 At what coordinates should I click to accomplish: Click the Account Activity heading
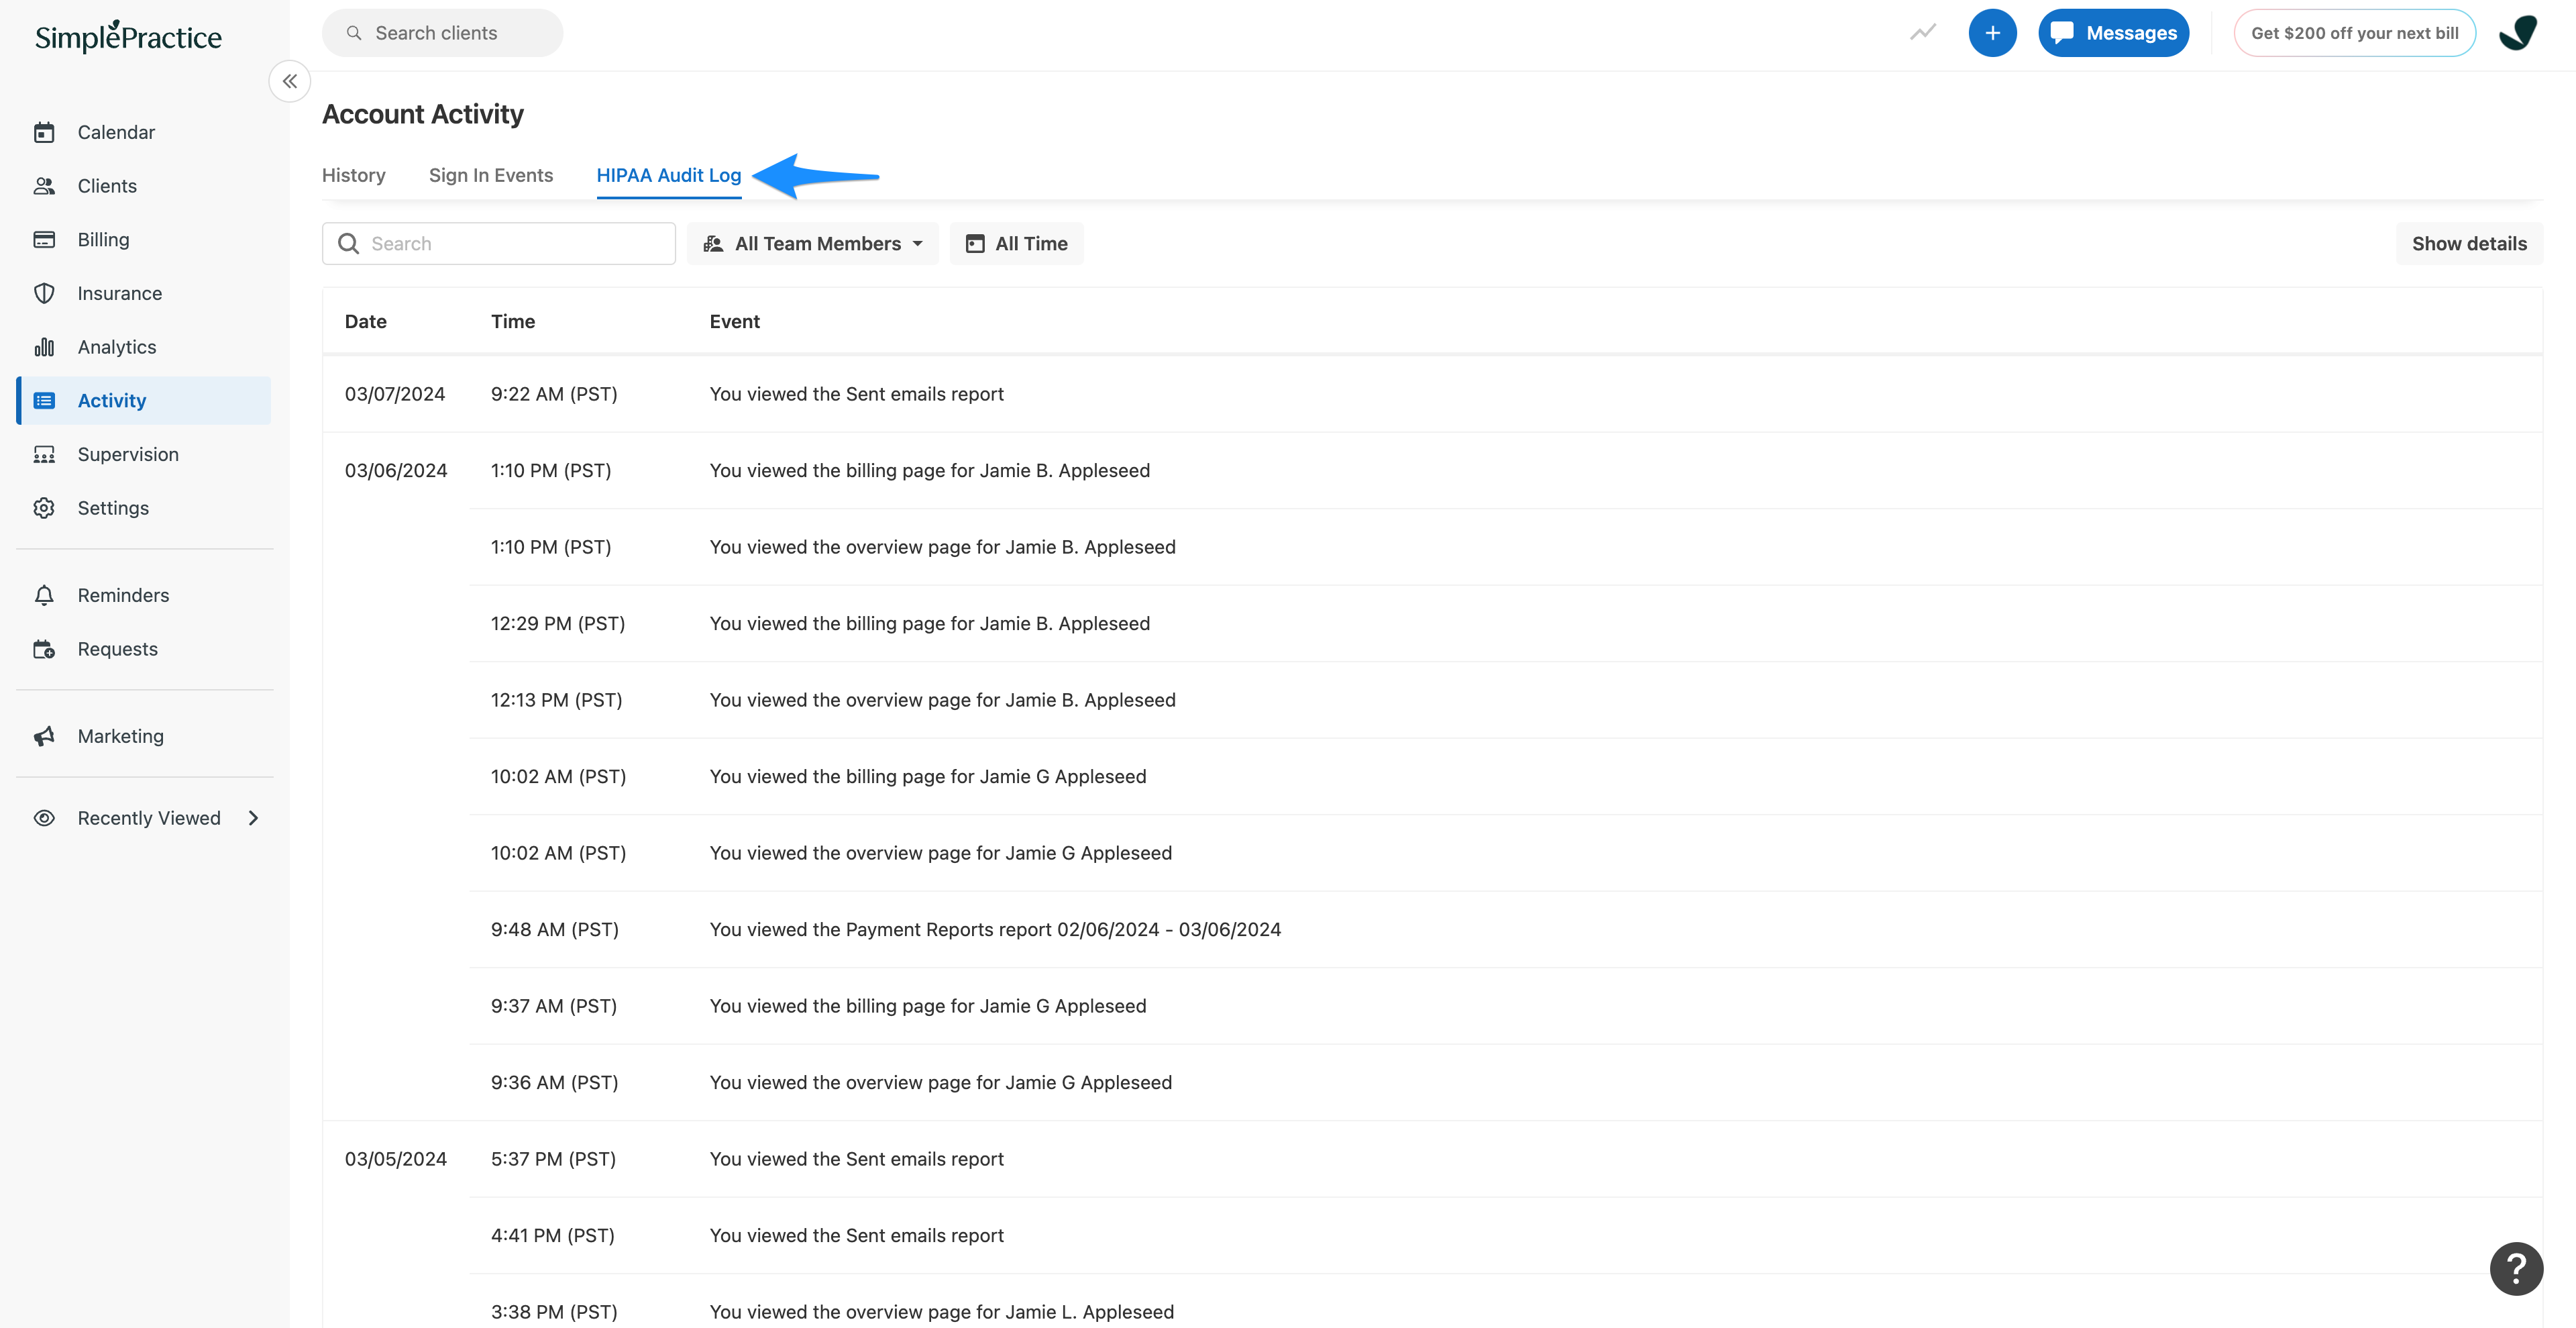point(423,114)
